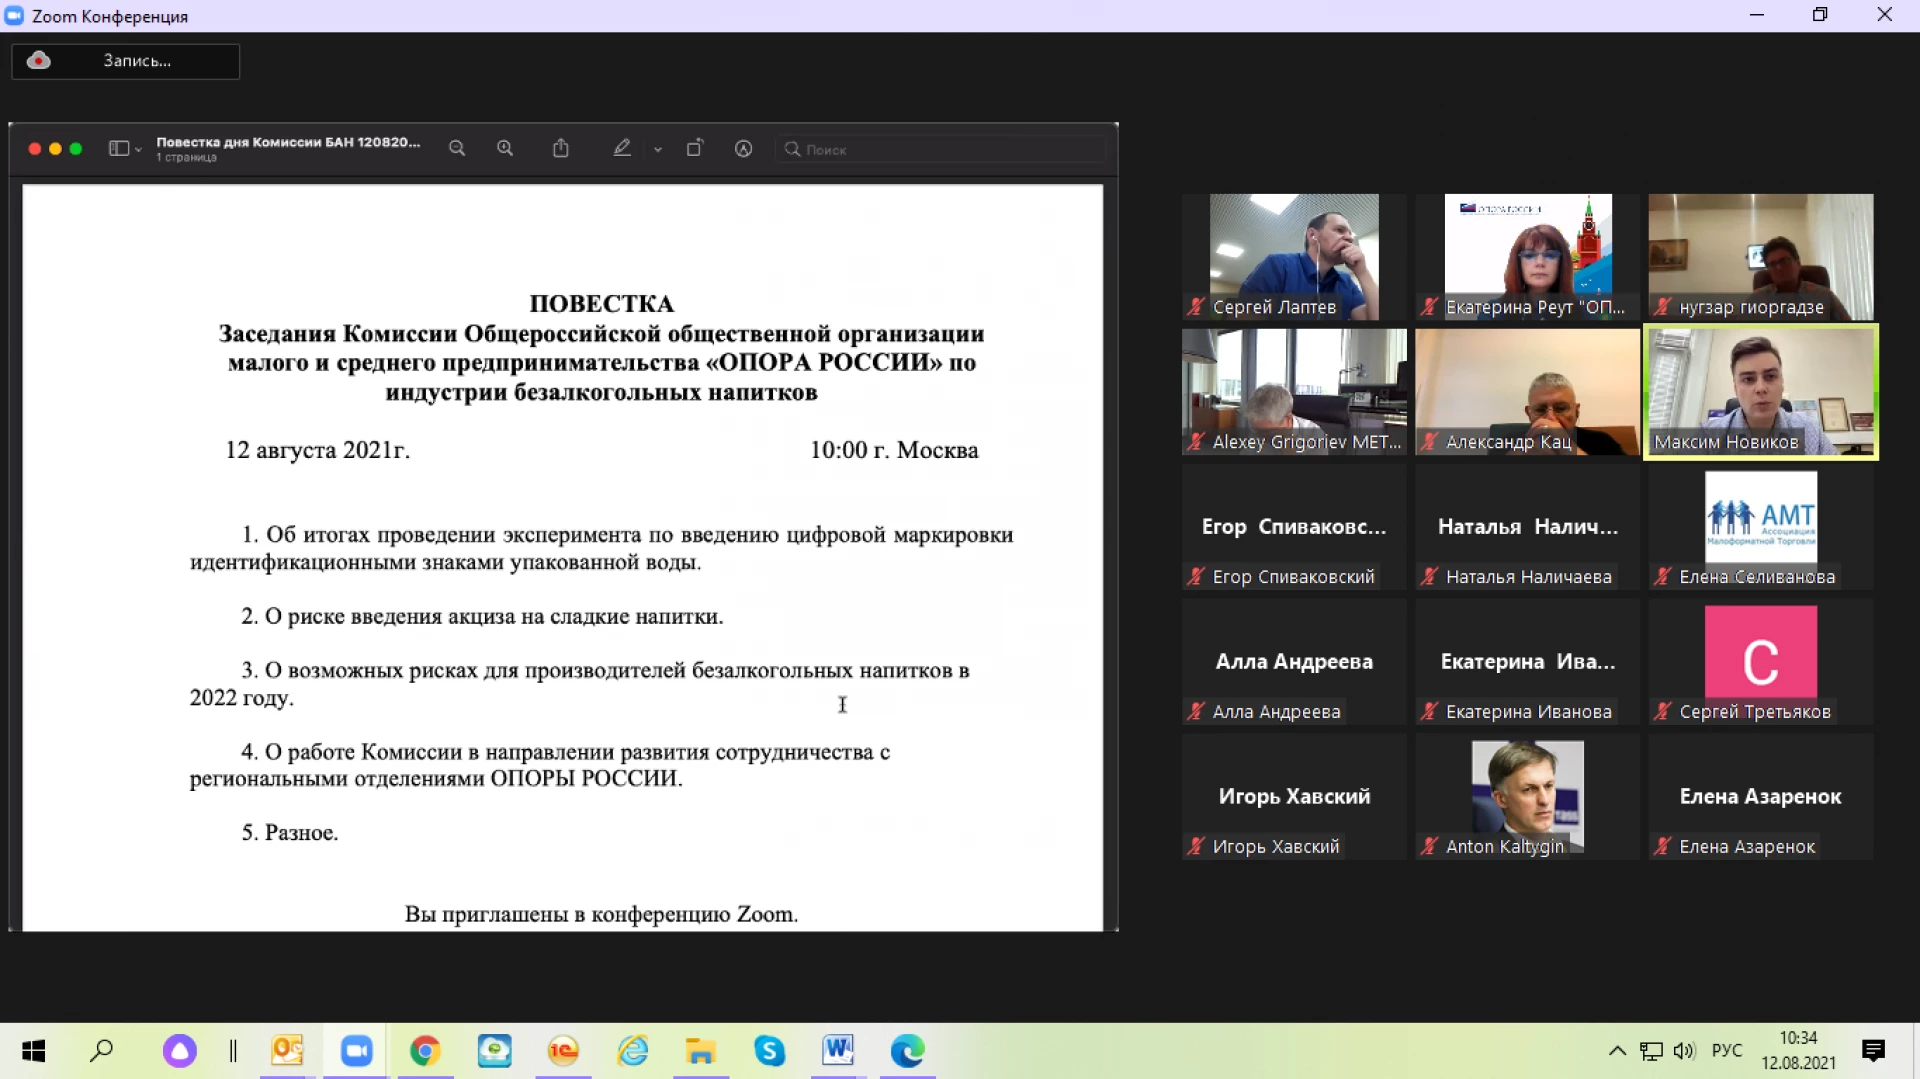The height and width of the screenshot is (1079, 1920).
Task: Open the Windows Start menu
Action: 33,1051
